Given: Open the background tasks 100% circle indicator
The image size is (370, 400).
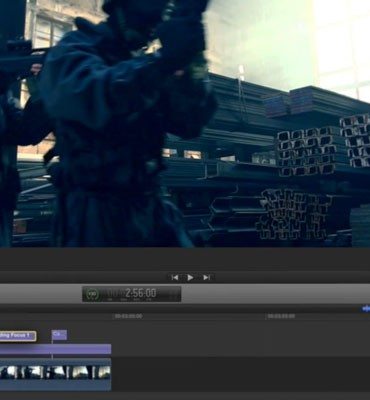Looking at the screenshot, I should (x=93, y=294).
